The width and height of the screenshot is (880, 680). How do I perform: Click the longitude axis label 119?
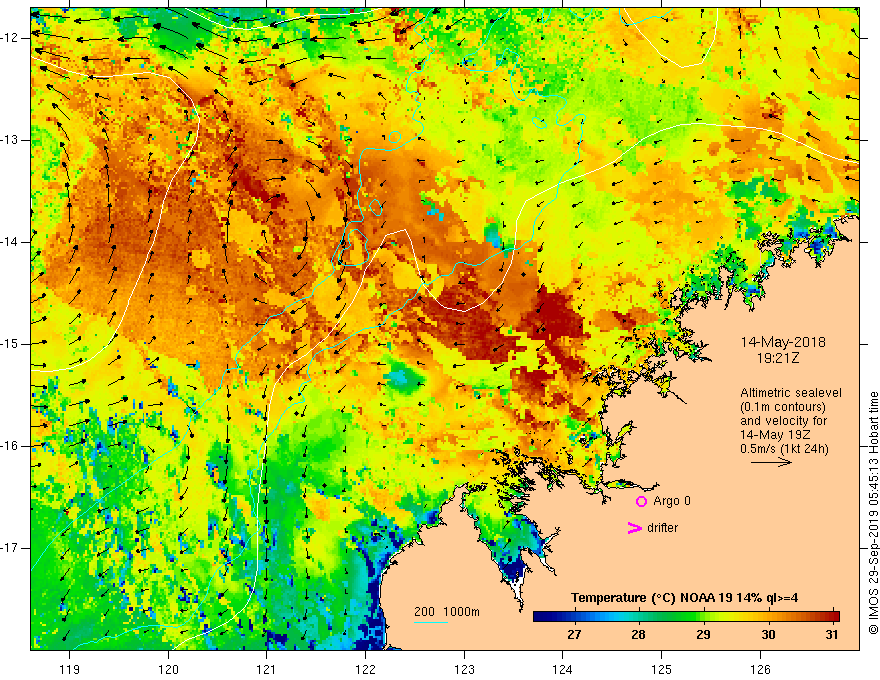(70, 669)
